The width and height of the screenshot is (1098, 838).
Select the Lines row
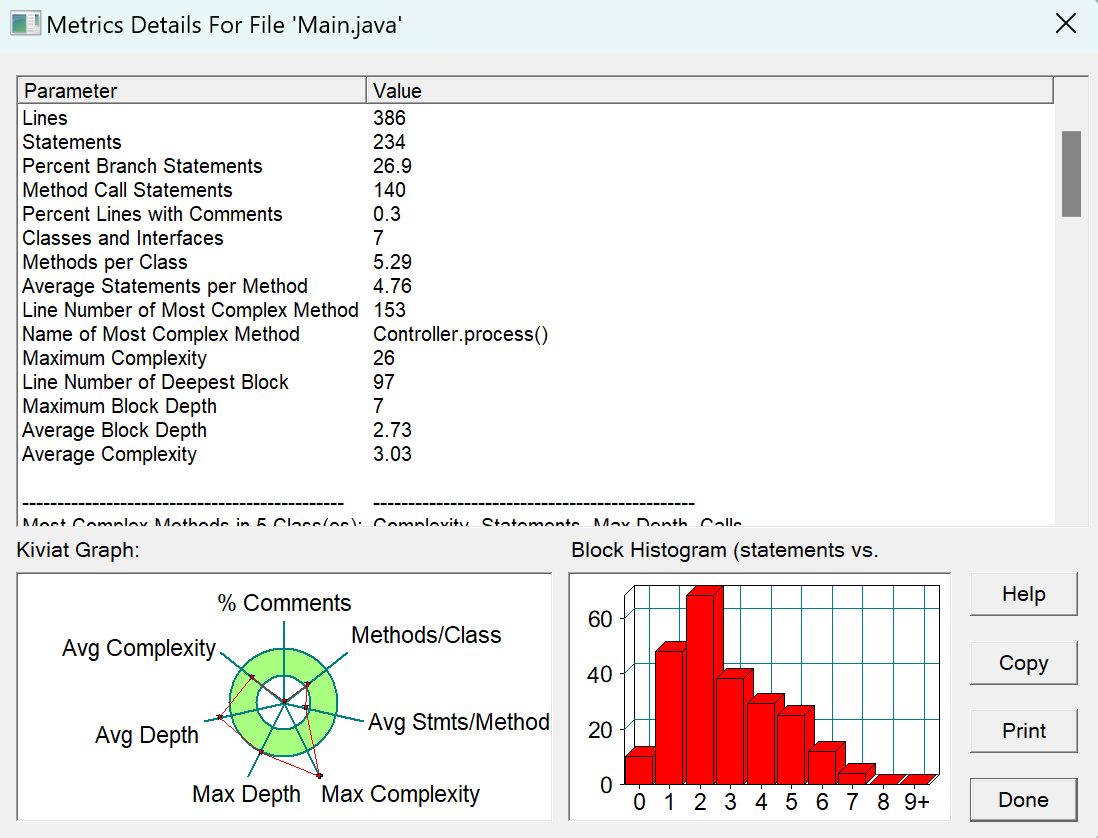pos(536,118)
